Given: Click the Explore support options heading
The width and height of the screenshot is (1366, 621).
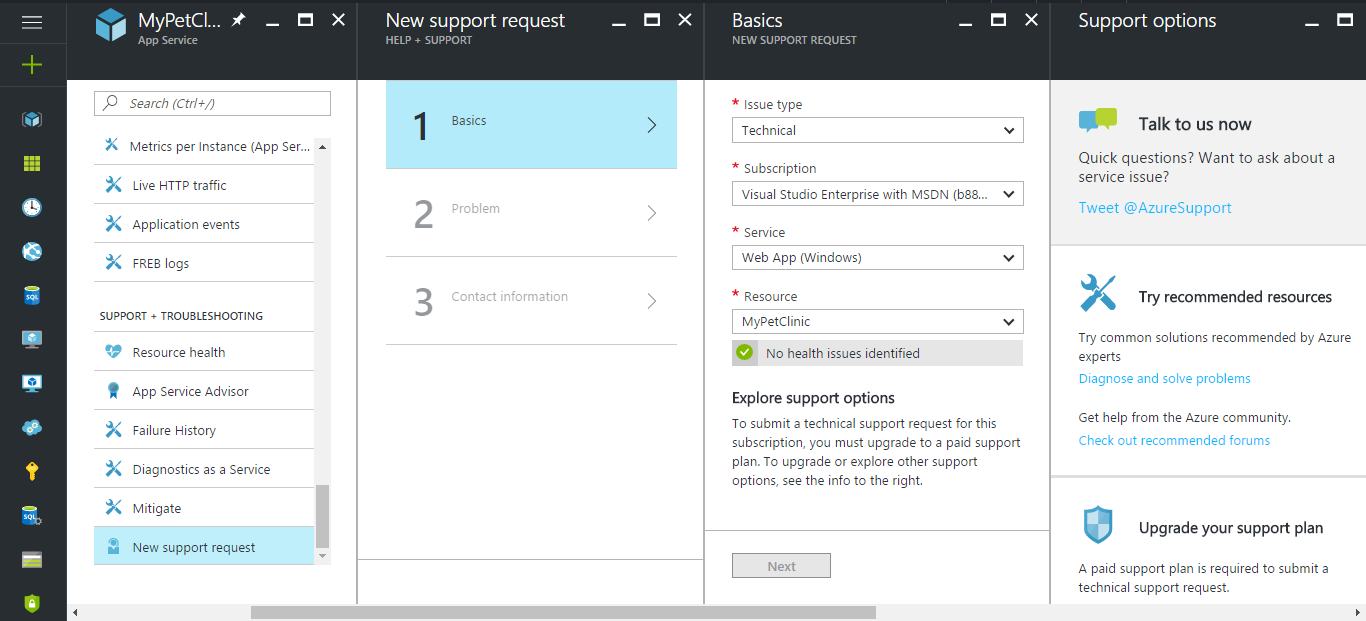Looking at the screenshot, I should 813,398.
